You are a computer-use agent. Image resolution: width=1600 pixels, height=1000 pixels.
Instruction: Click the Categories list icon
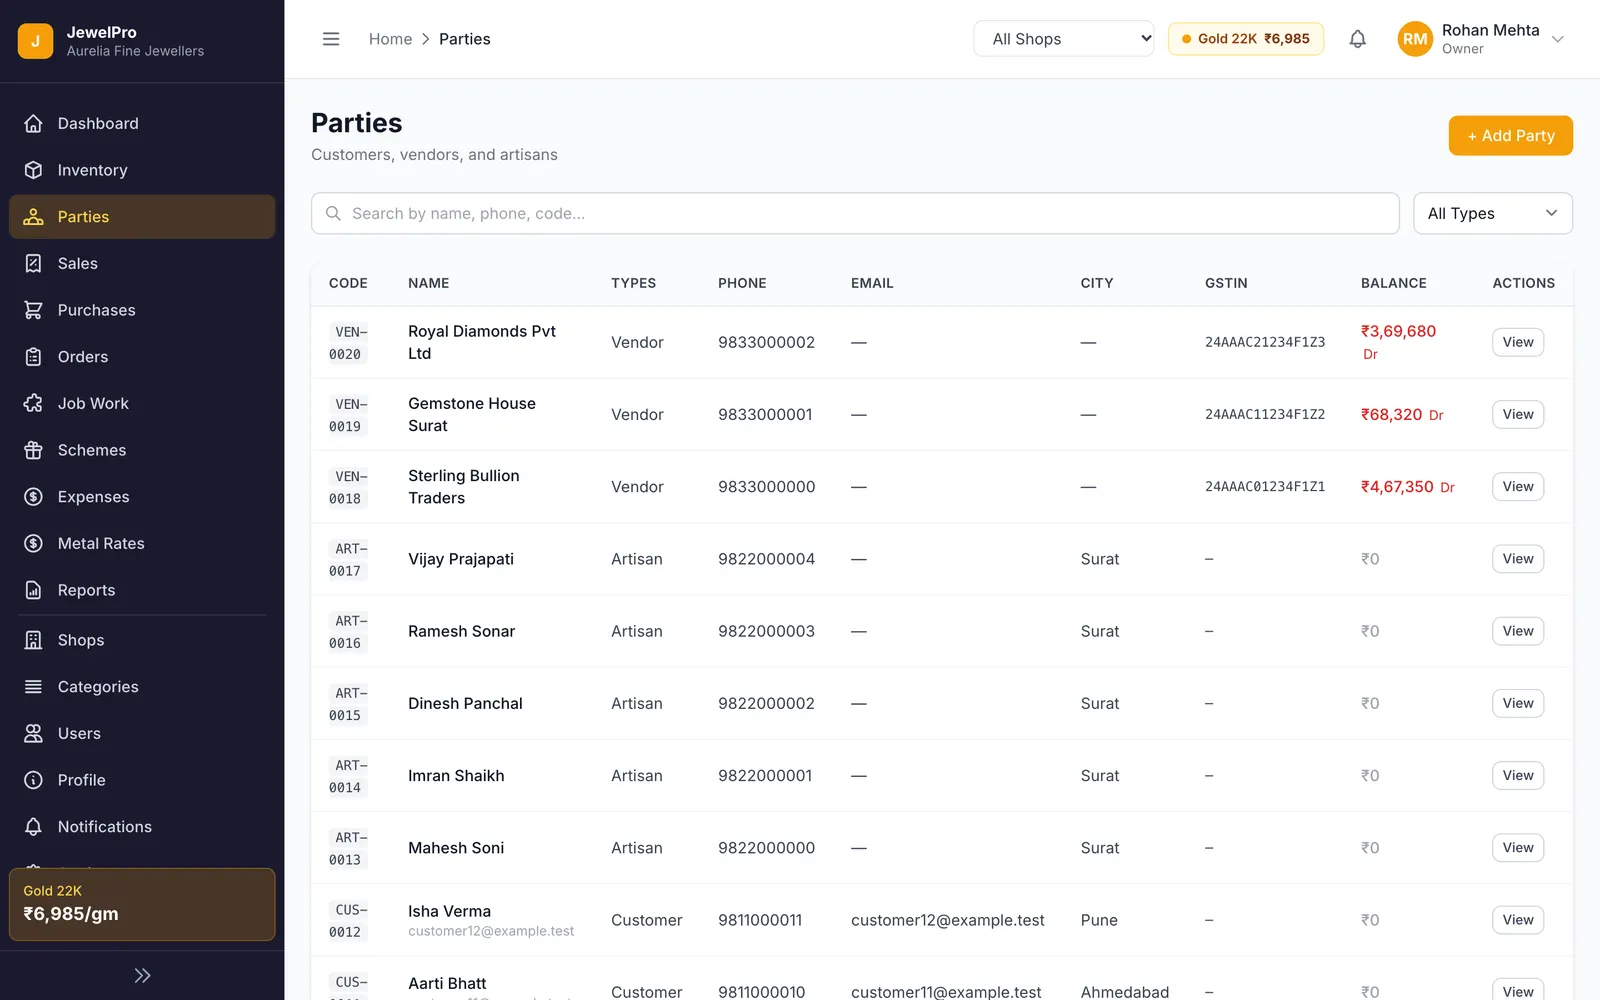[x=33, y=687]
